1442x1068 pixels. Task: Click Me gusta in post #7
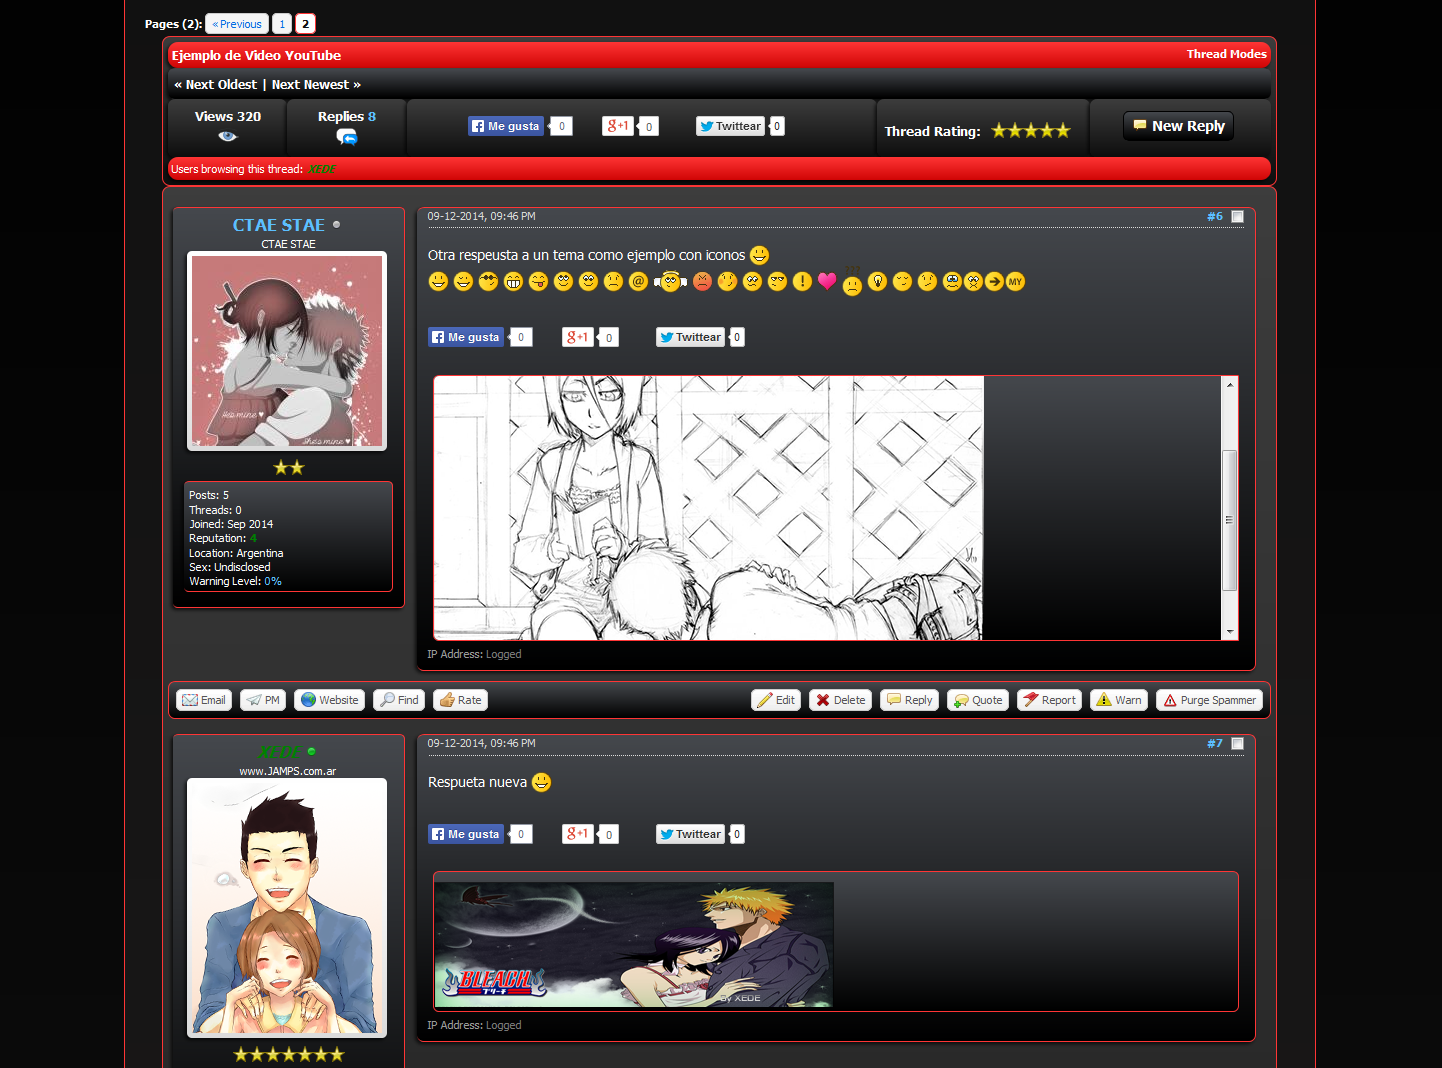[466, 834]
